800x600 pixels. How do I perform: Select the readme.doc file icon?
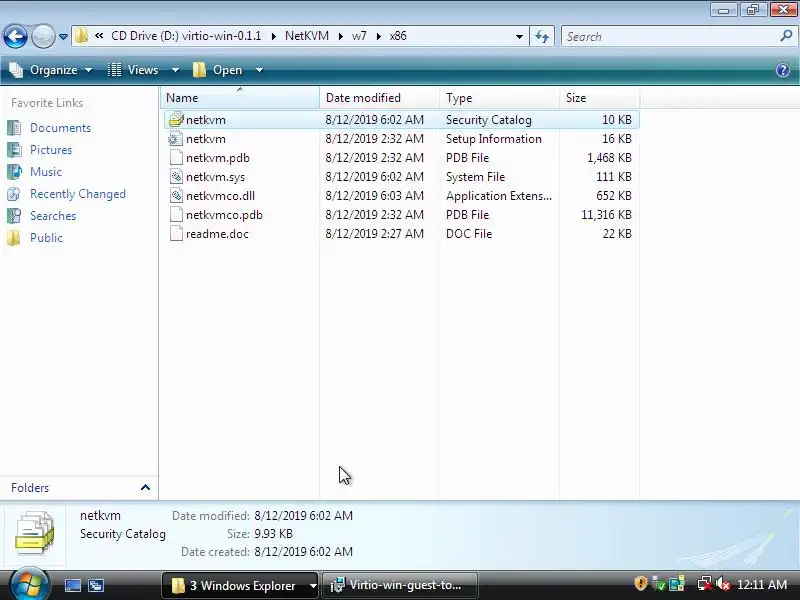tap(176, 234)
